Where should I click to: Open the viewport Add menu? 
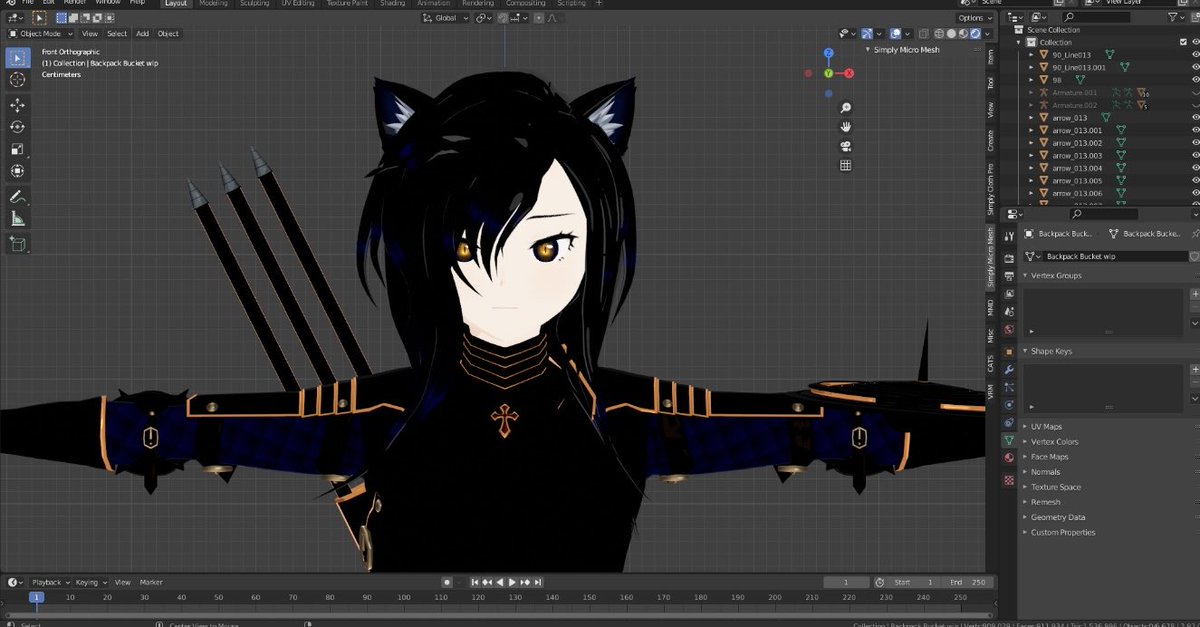tap(143, 33)
